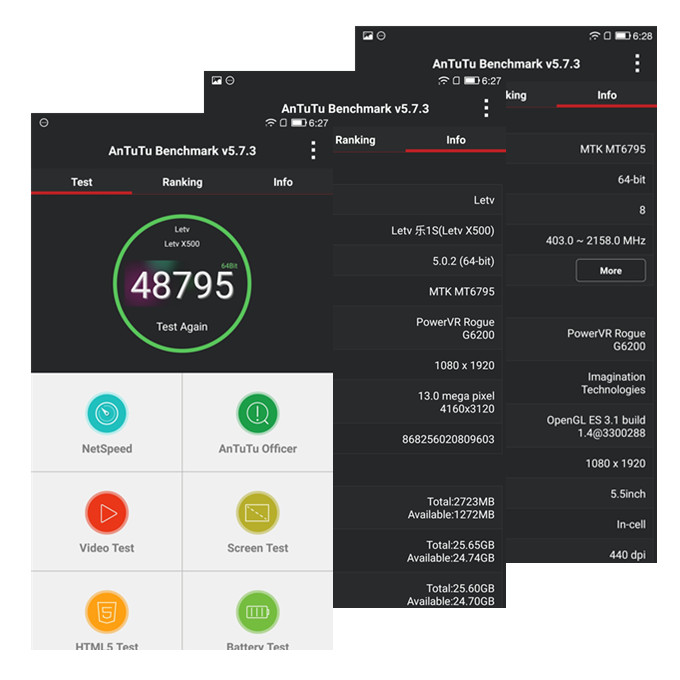Viewport: 680px width, 680px height.
Task: Select the Imagination Technologies vendor row
Action: pyautogui.click(x=579, y=383)
